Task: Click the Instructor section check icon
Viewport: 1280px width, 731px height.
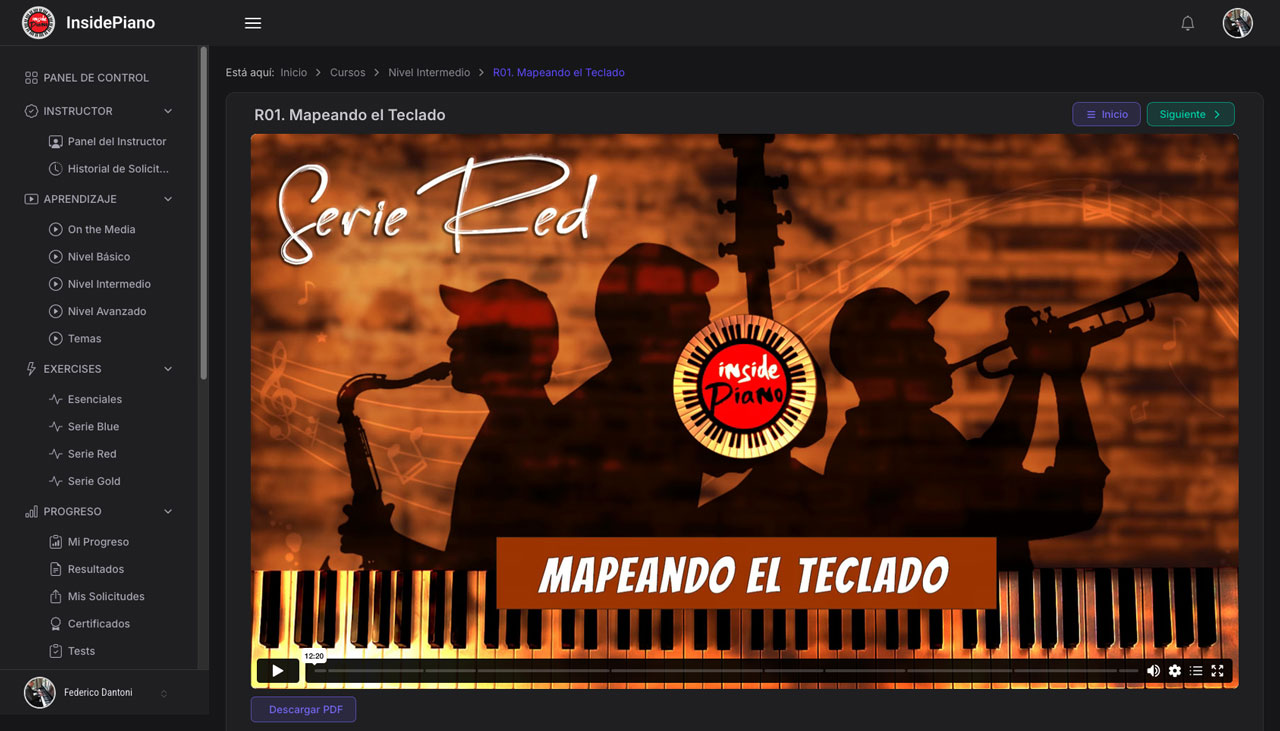Action: (31, 111)
